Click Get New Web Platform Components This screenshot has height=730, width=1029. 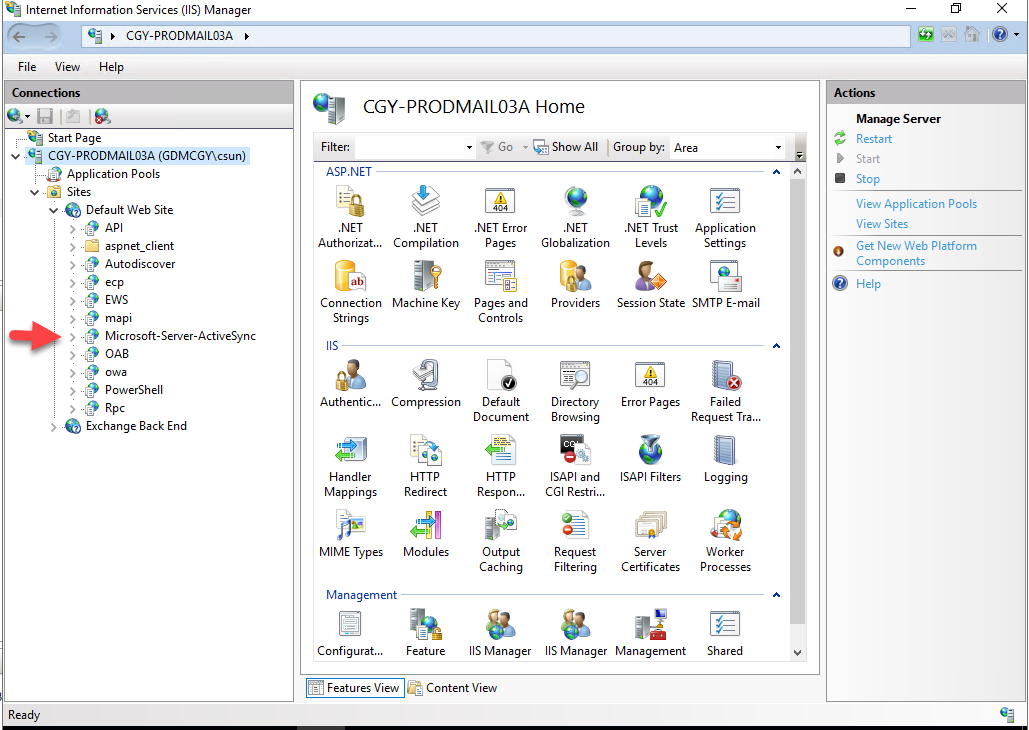pos(916,253)
